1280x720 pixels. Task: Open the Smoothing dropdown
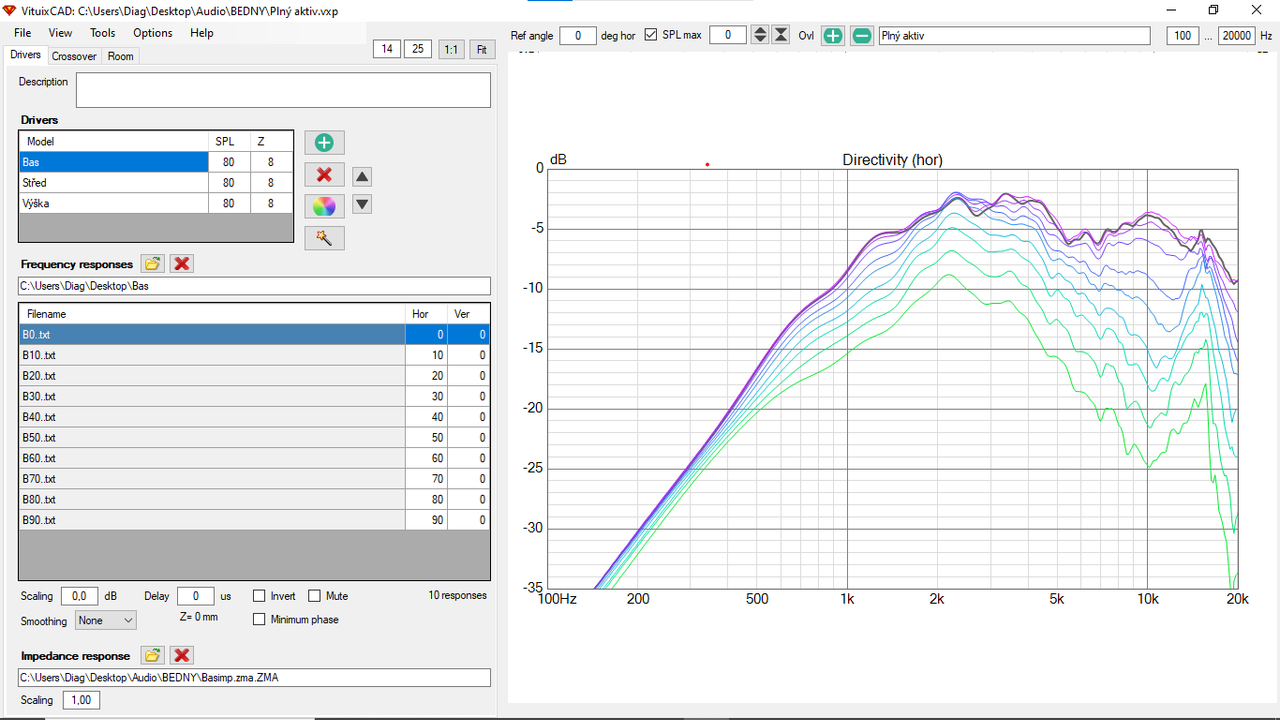(105, 621)
